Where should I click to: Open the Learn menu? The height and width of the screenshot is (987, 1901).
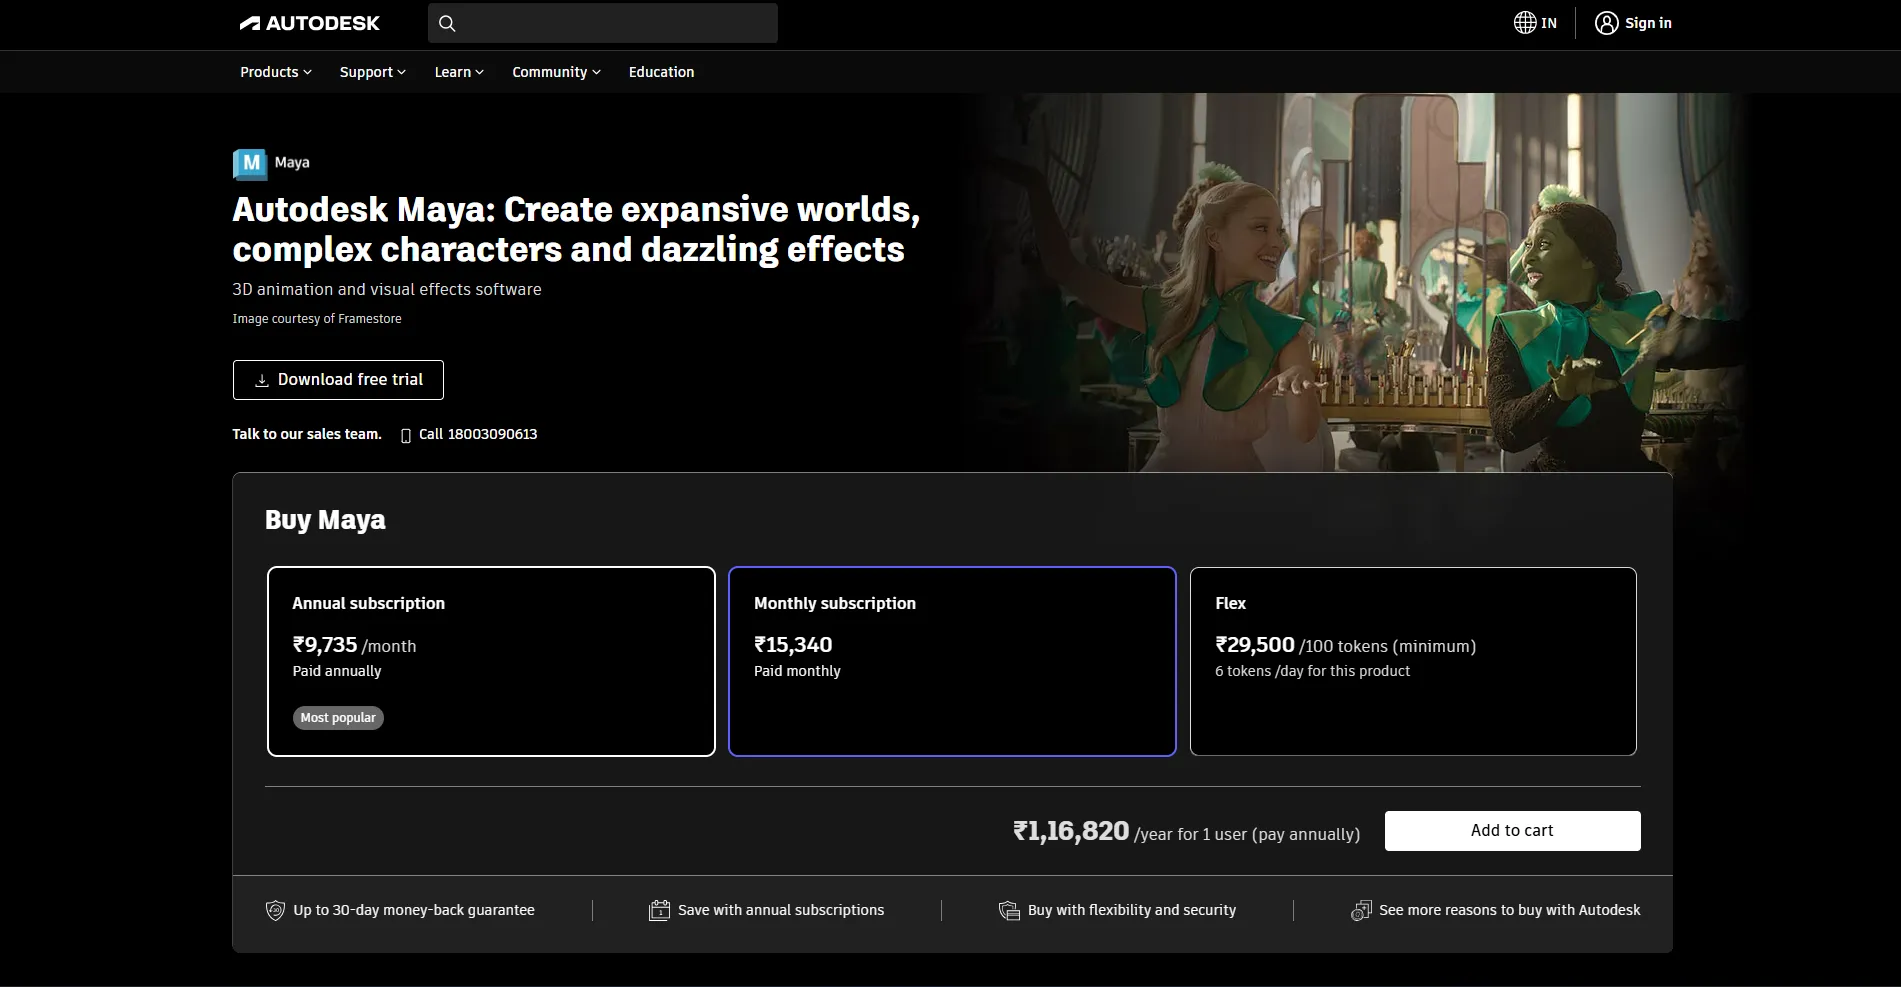coord(458,72)
